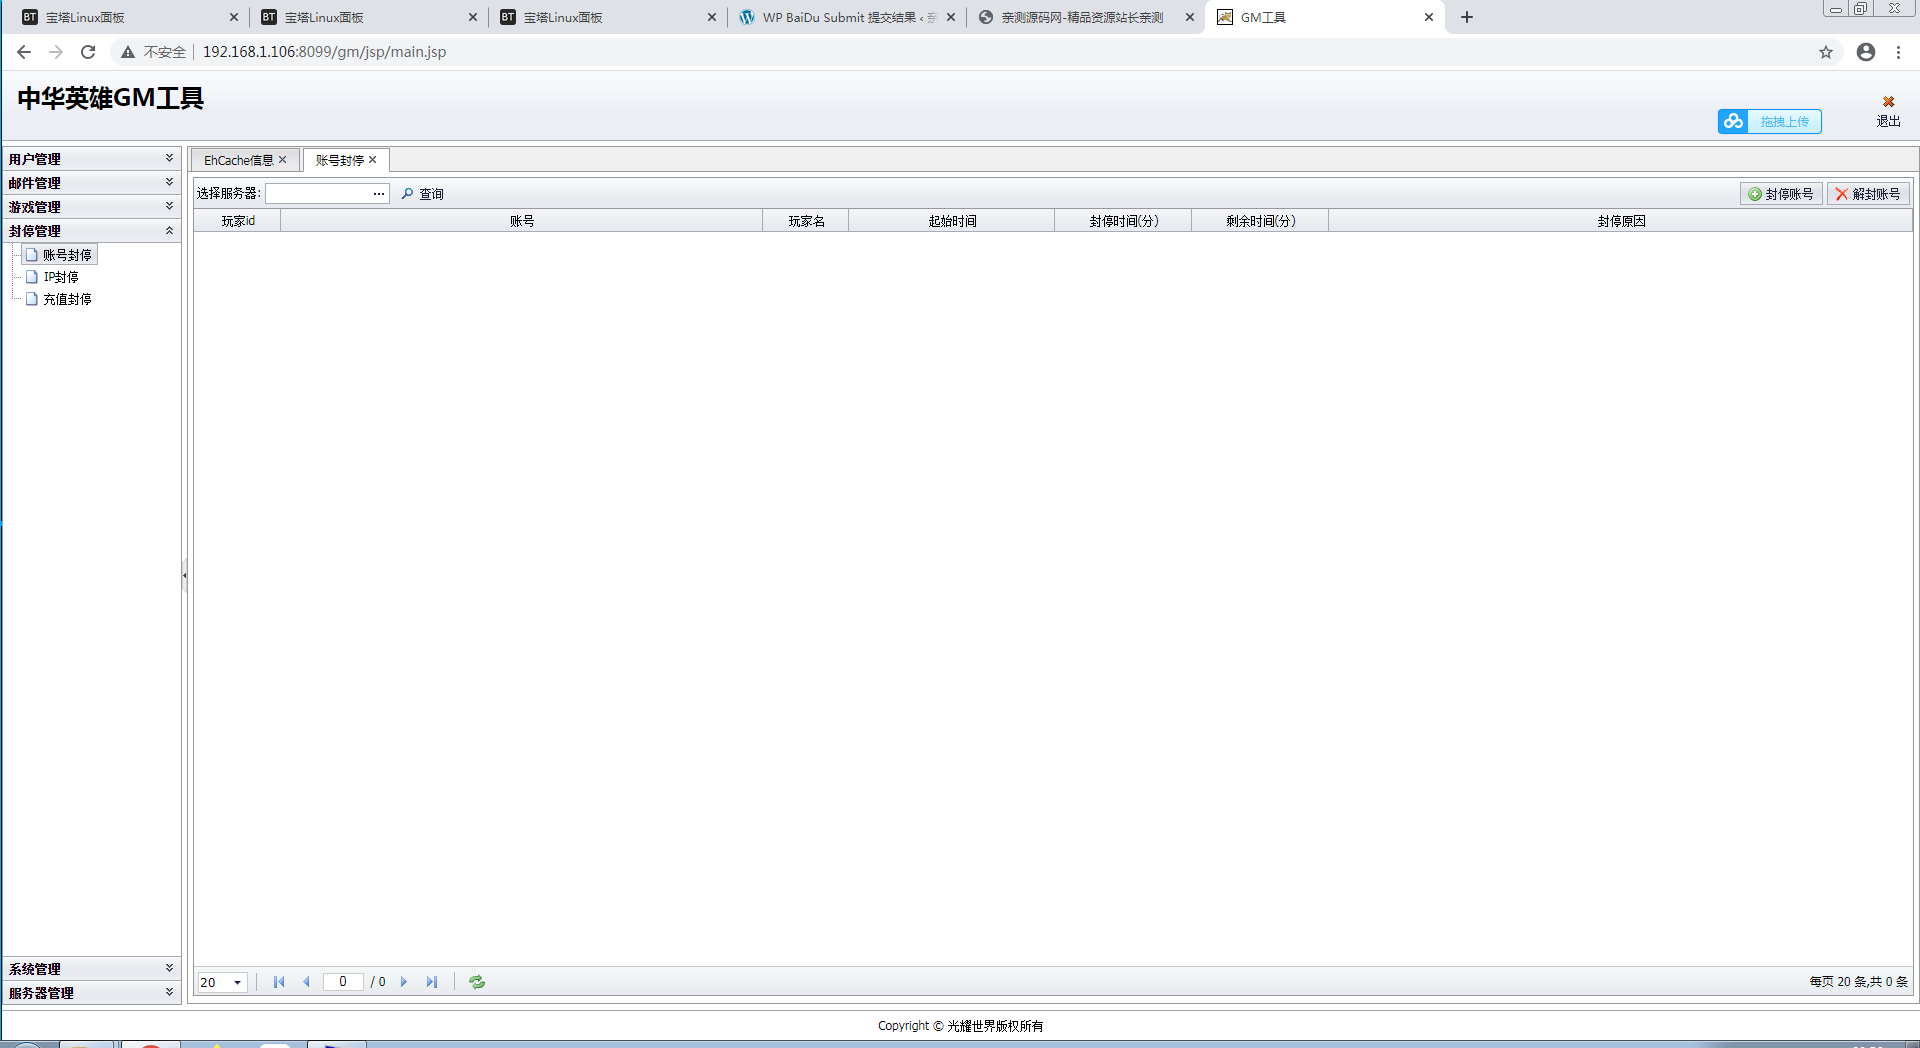This screenshot has height=1048, width=1920.
Task: Switch to the 亲测源码网 browser tab
Action: (x=1087, y=17)
